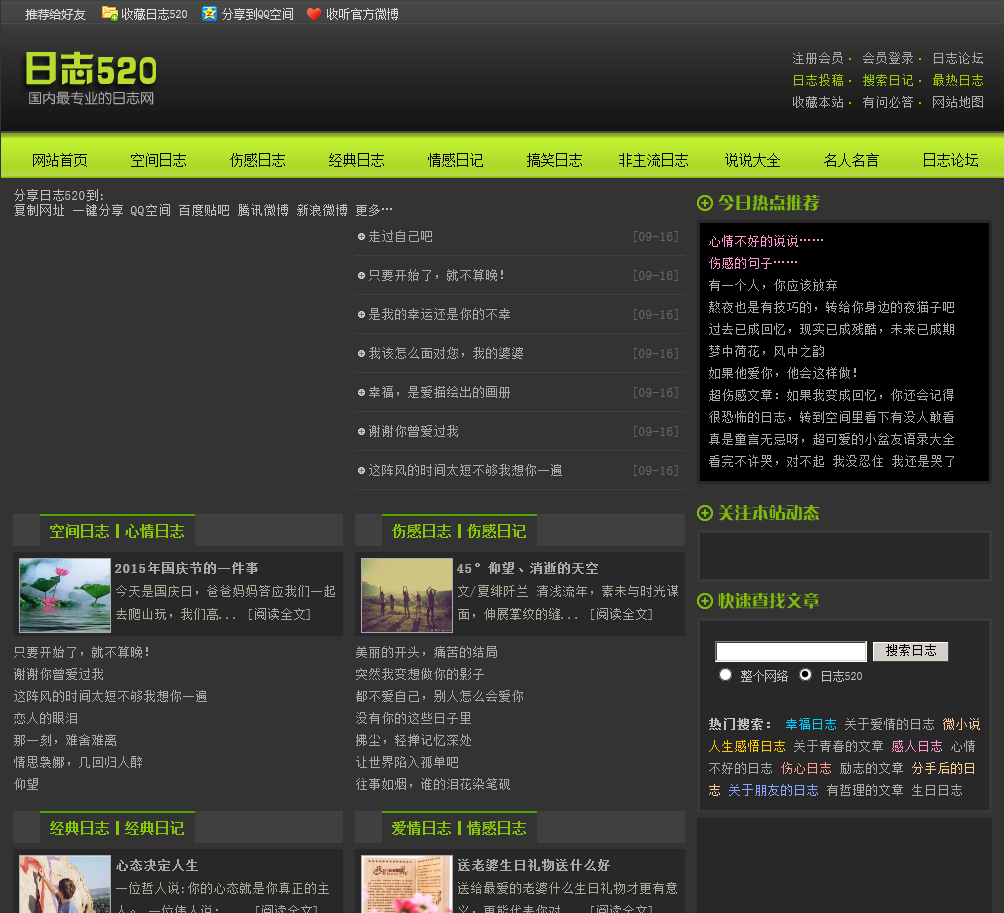Click the star icon beside 分享到QQ空间
The width and height of the screenshot is (1004, 913).
click(x=209, y=13)
